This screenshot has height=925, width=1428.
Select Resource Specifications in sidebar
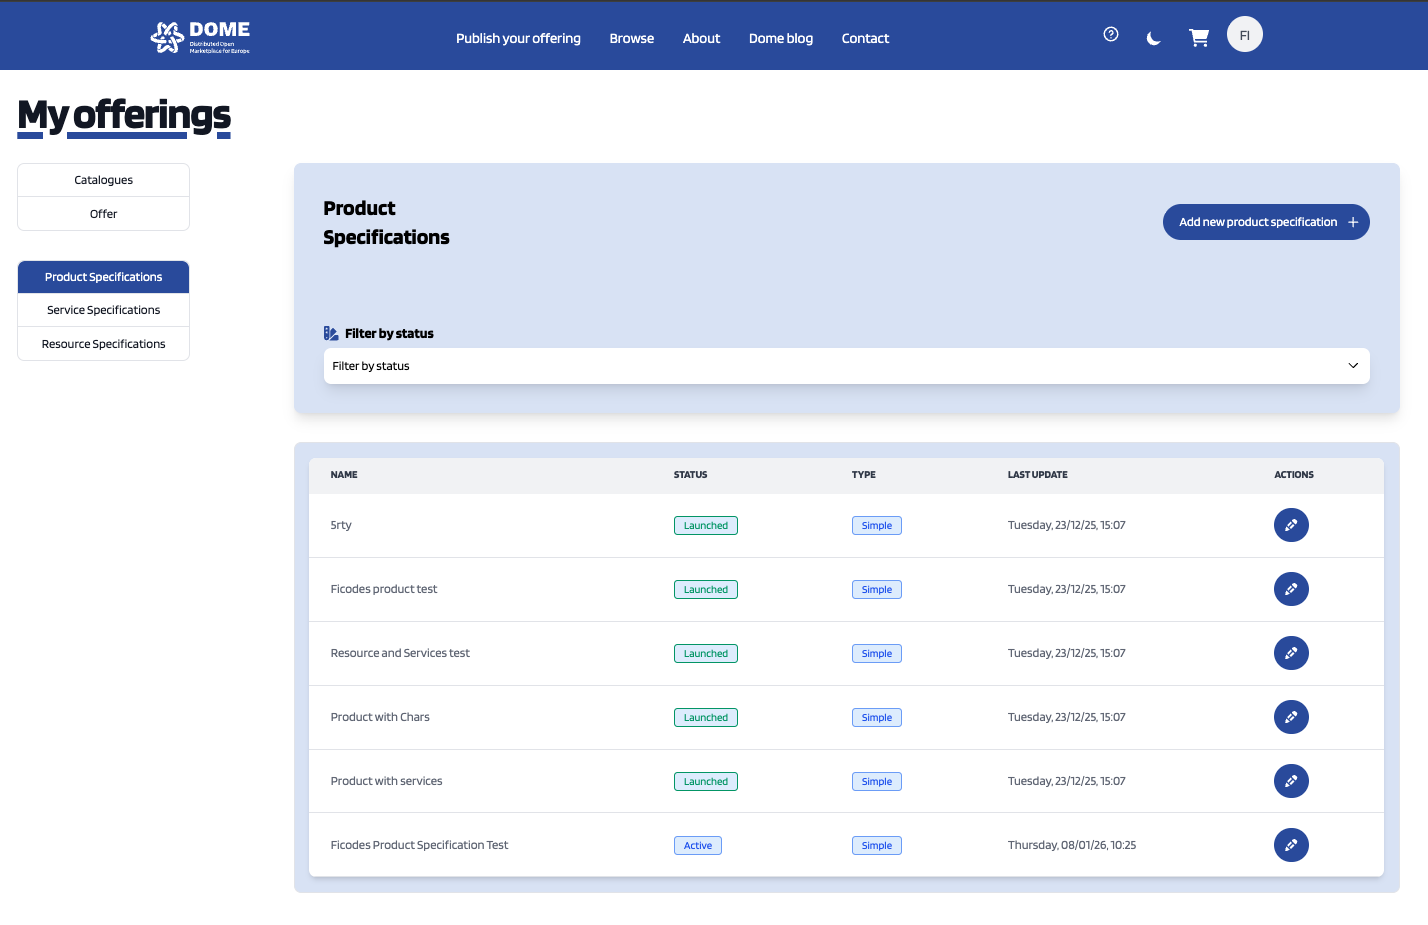click(x=103, y=344)
